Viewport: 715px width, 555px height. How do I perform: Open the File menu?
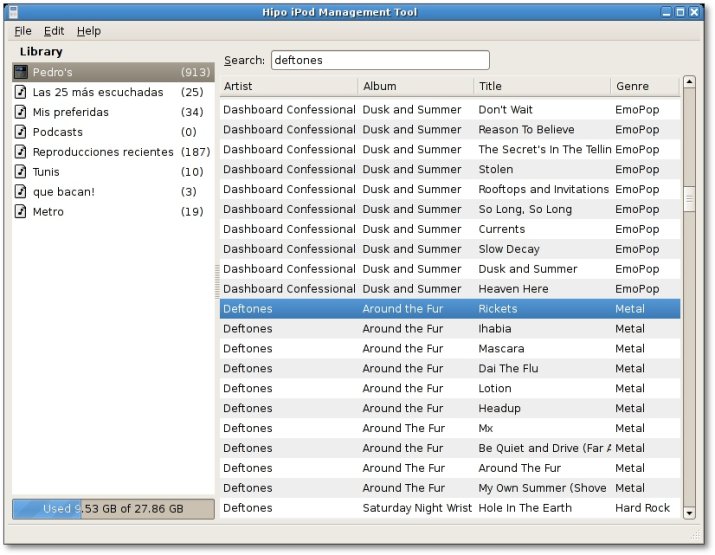[x=23, y=31]
